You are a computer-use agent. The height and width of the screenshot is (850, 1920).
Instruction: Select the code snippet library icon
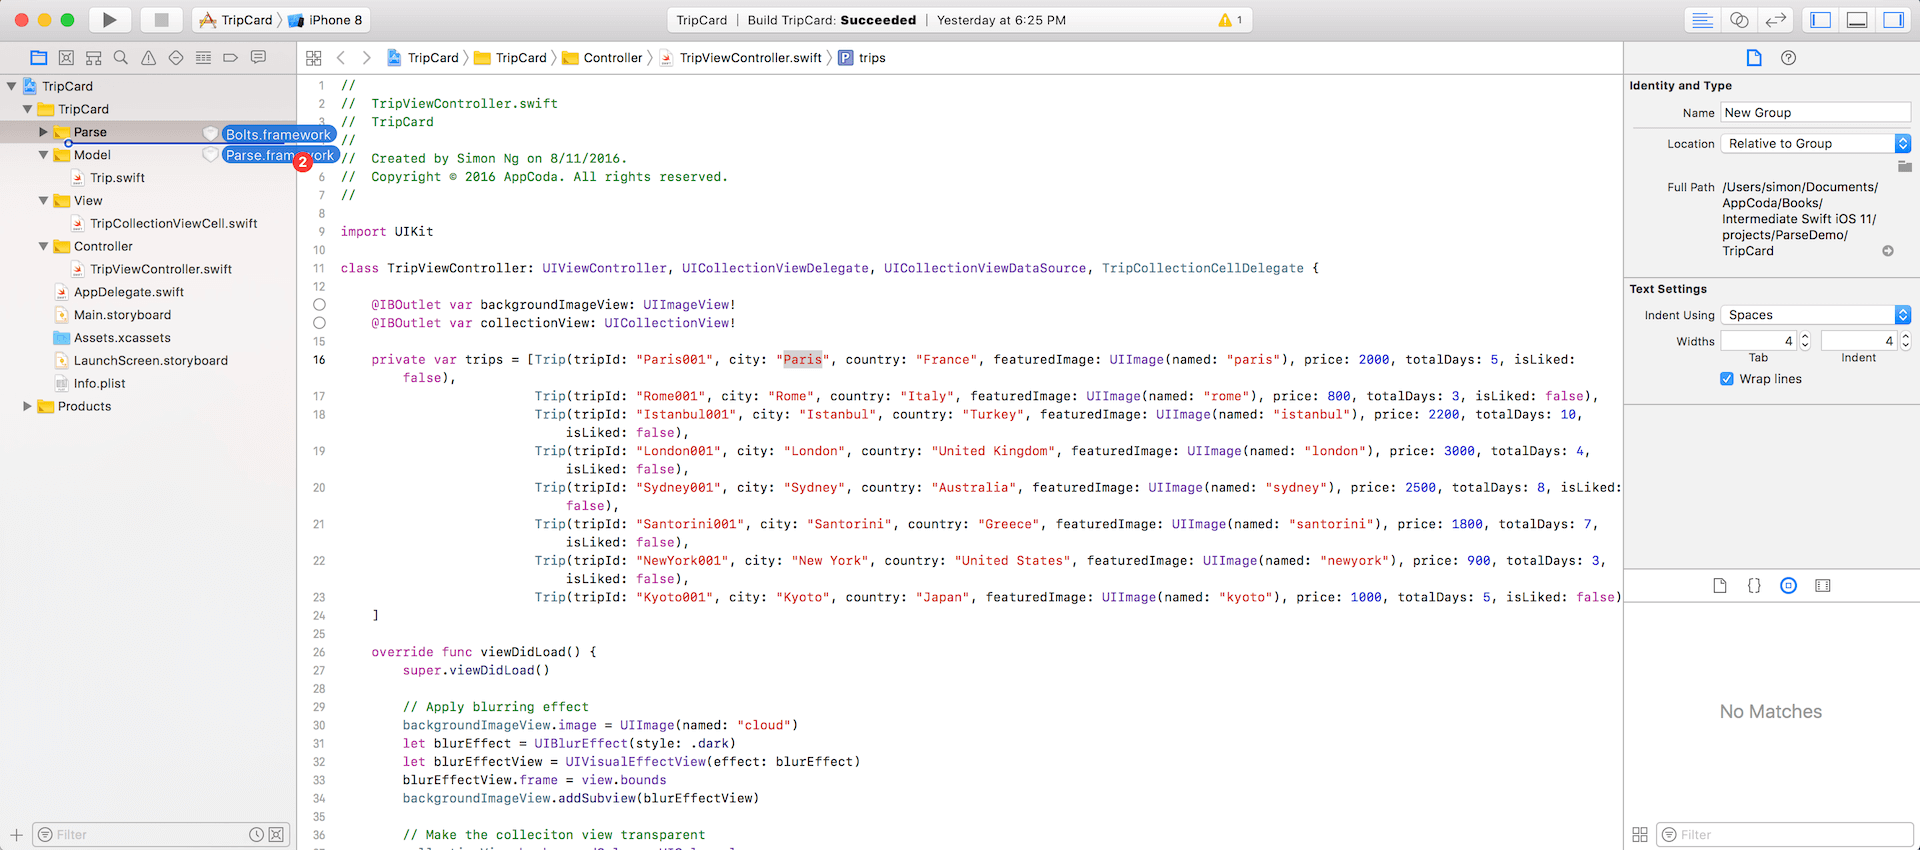click(1754, 586)
